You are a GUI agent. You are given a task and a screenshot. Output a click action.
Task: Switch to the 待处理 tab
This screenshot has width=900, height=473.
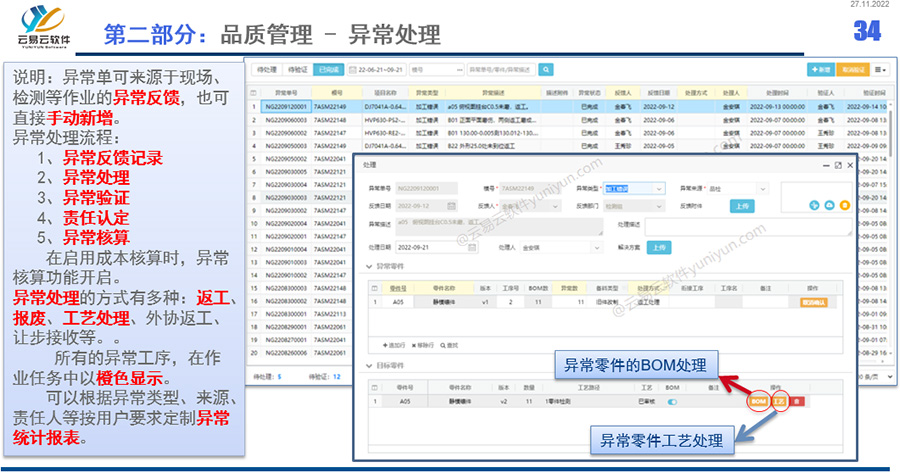pyautogui.click(x=266, y=70)
